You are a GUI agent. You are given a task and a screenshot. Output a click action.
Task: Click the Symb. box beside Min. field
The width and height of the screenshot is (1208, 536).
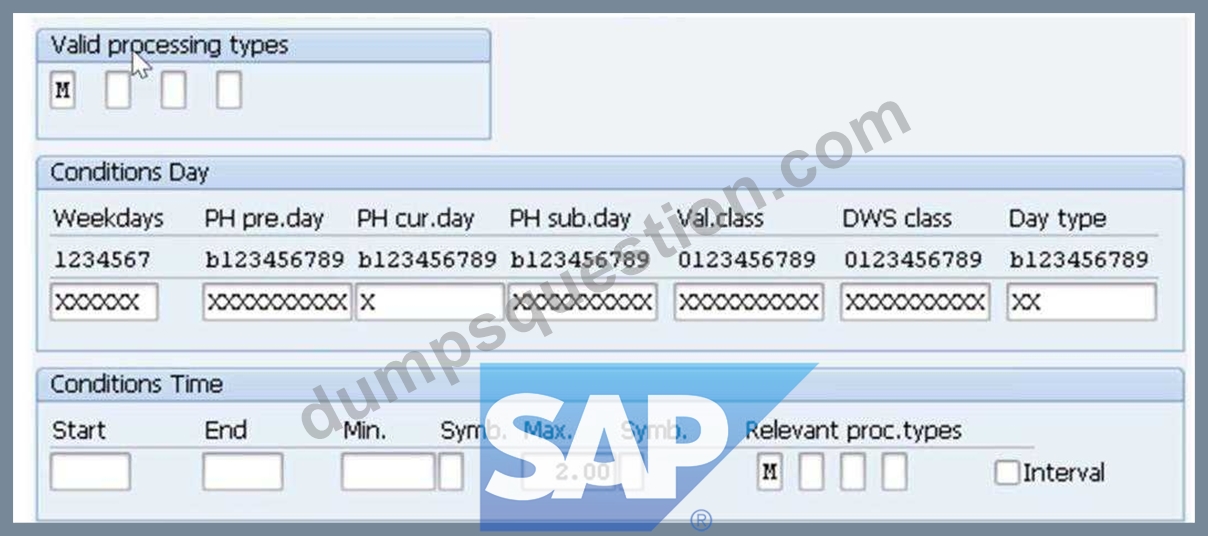tap(451, 471)
